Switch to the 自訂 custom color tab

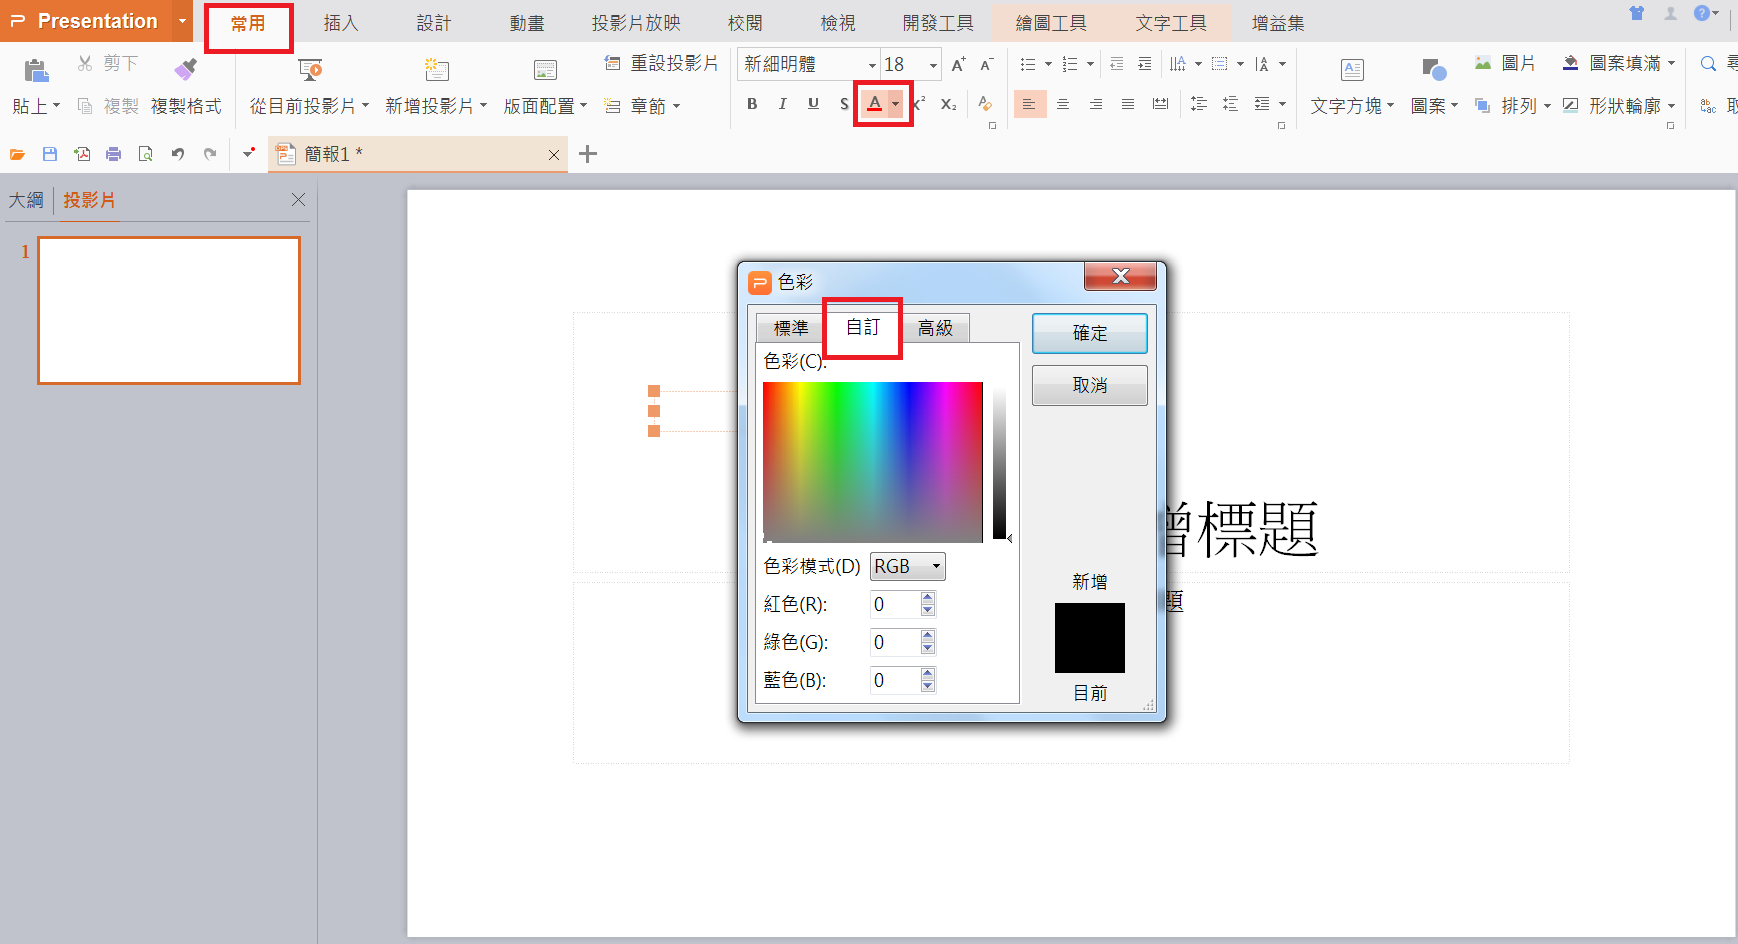click(862, 327)
